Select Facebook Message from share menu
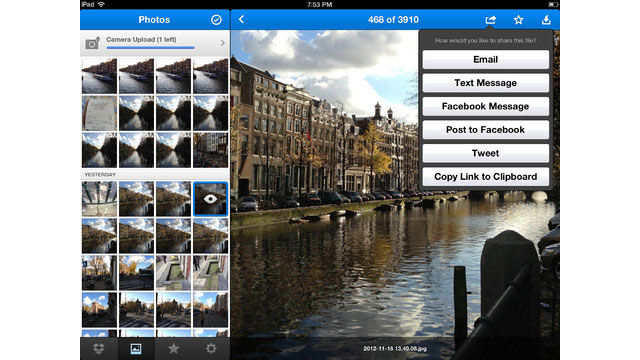The image size is (640, 360). (485, 107)
